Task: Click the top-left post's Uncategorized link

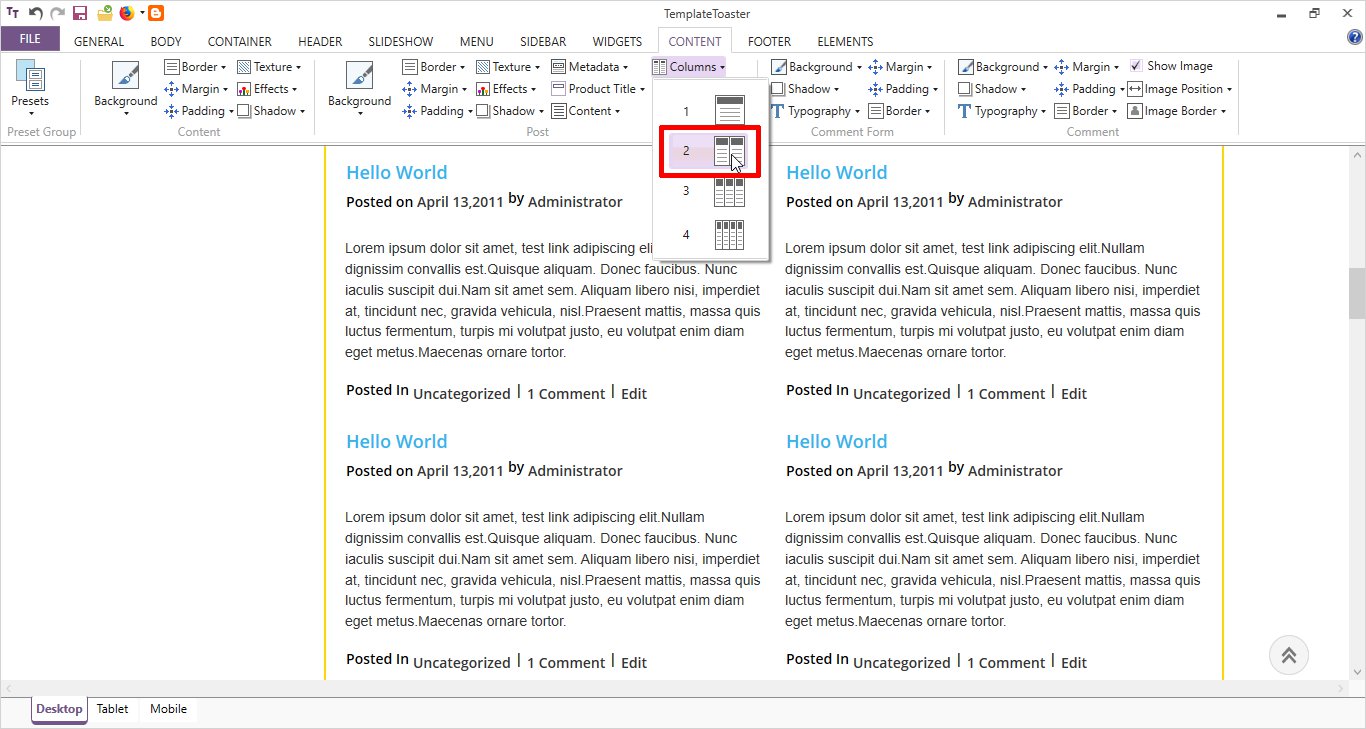Action: coord(461,394)
